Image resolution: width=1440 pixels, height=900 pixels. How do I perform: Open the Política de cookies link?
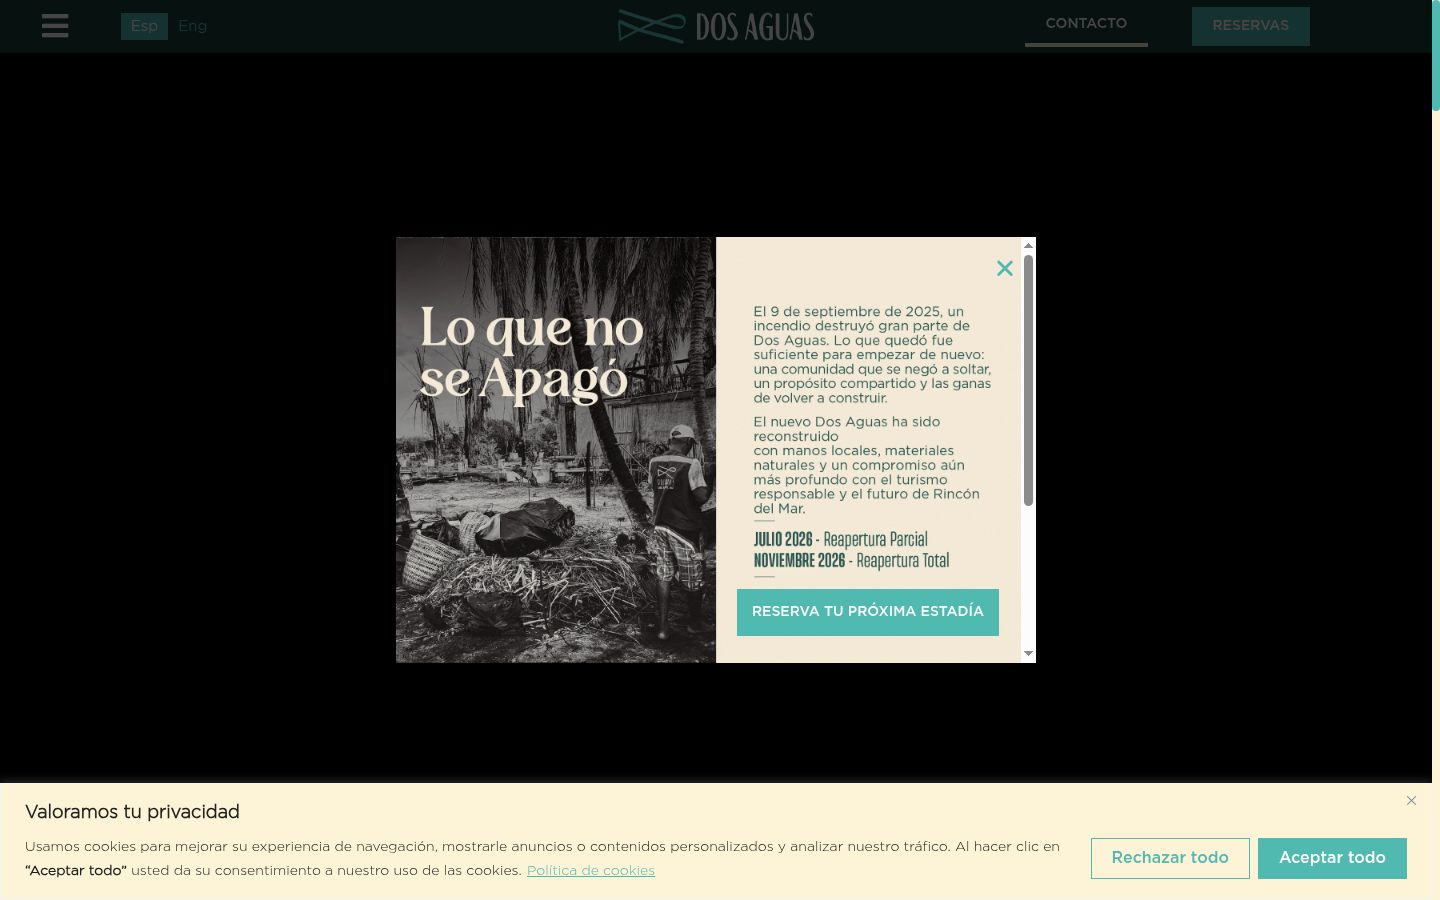tap(591, 871)
